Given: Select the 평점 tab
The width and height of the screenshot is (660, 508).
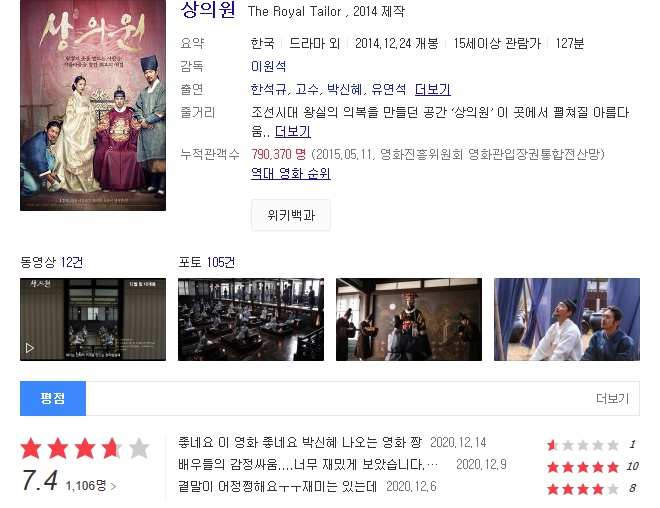Looking at the screenshot, I should click(x=53, y=398).
